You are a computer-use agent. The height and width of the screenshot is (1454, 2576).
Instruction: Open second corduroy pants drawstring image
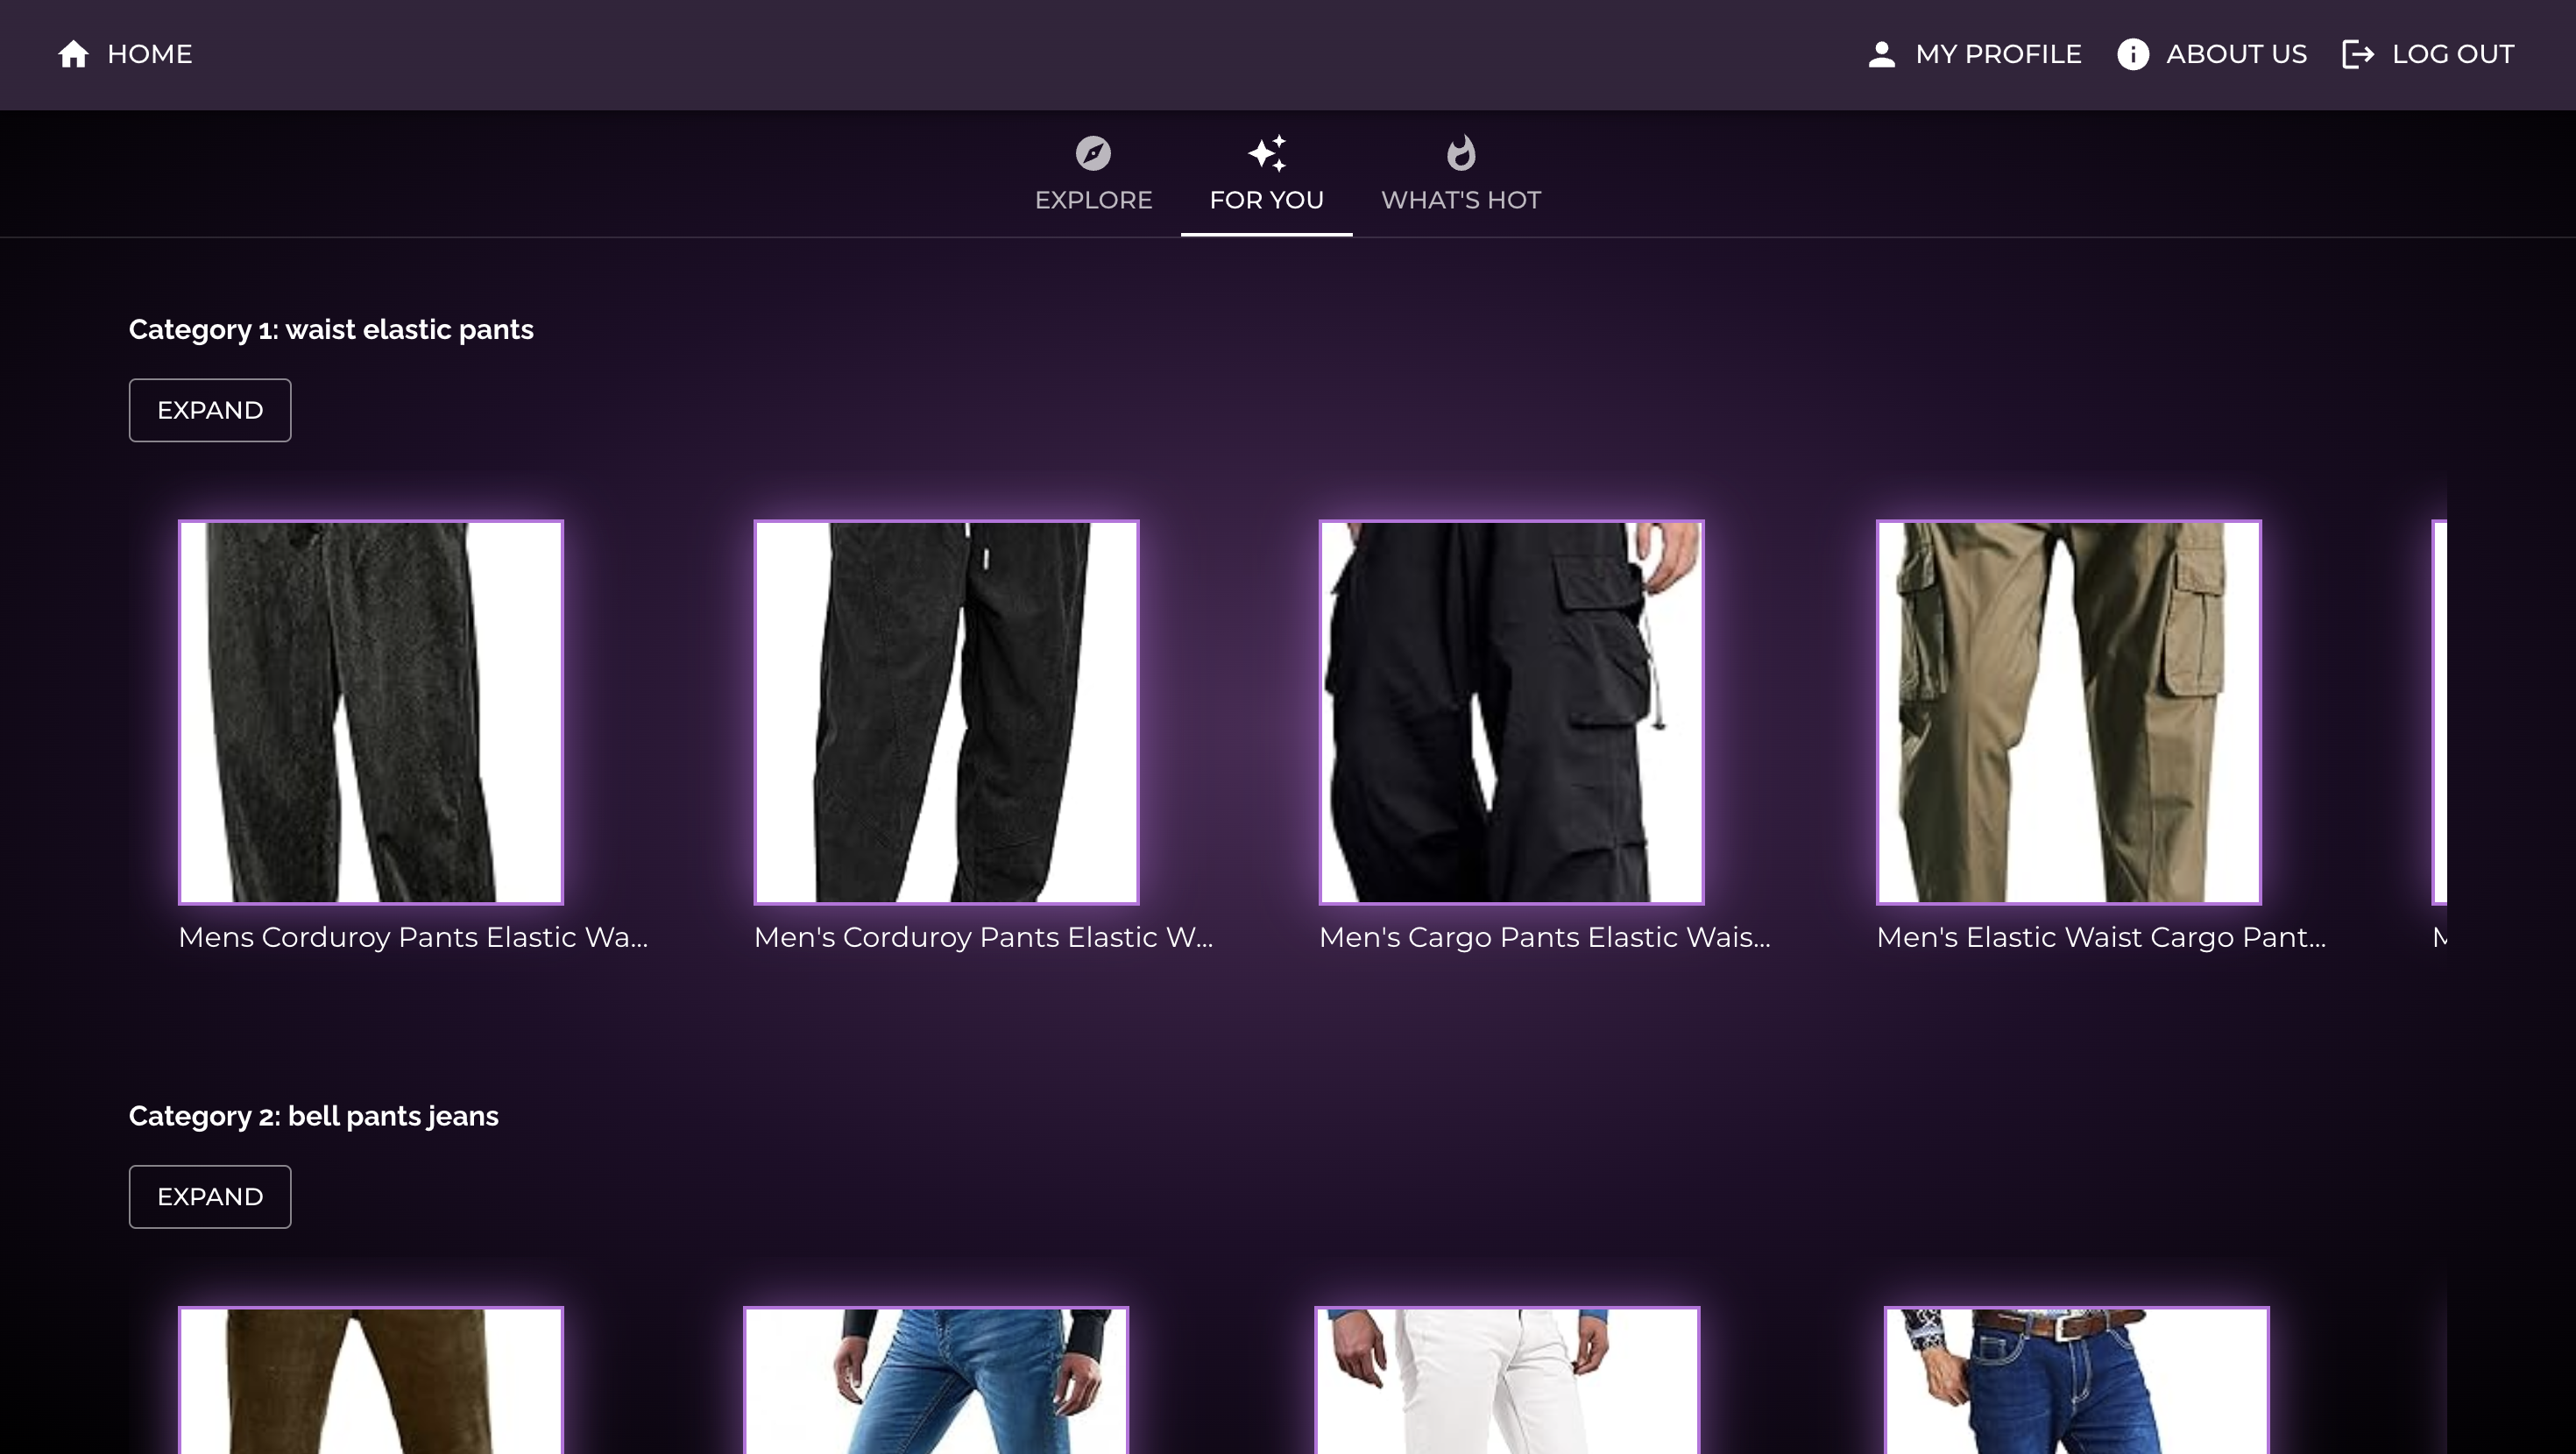pyautogui.click(x=946, y=712)
